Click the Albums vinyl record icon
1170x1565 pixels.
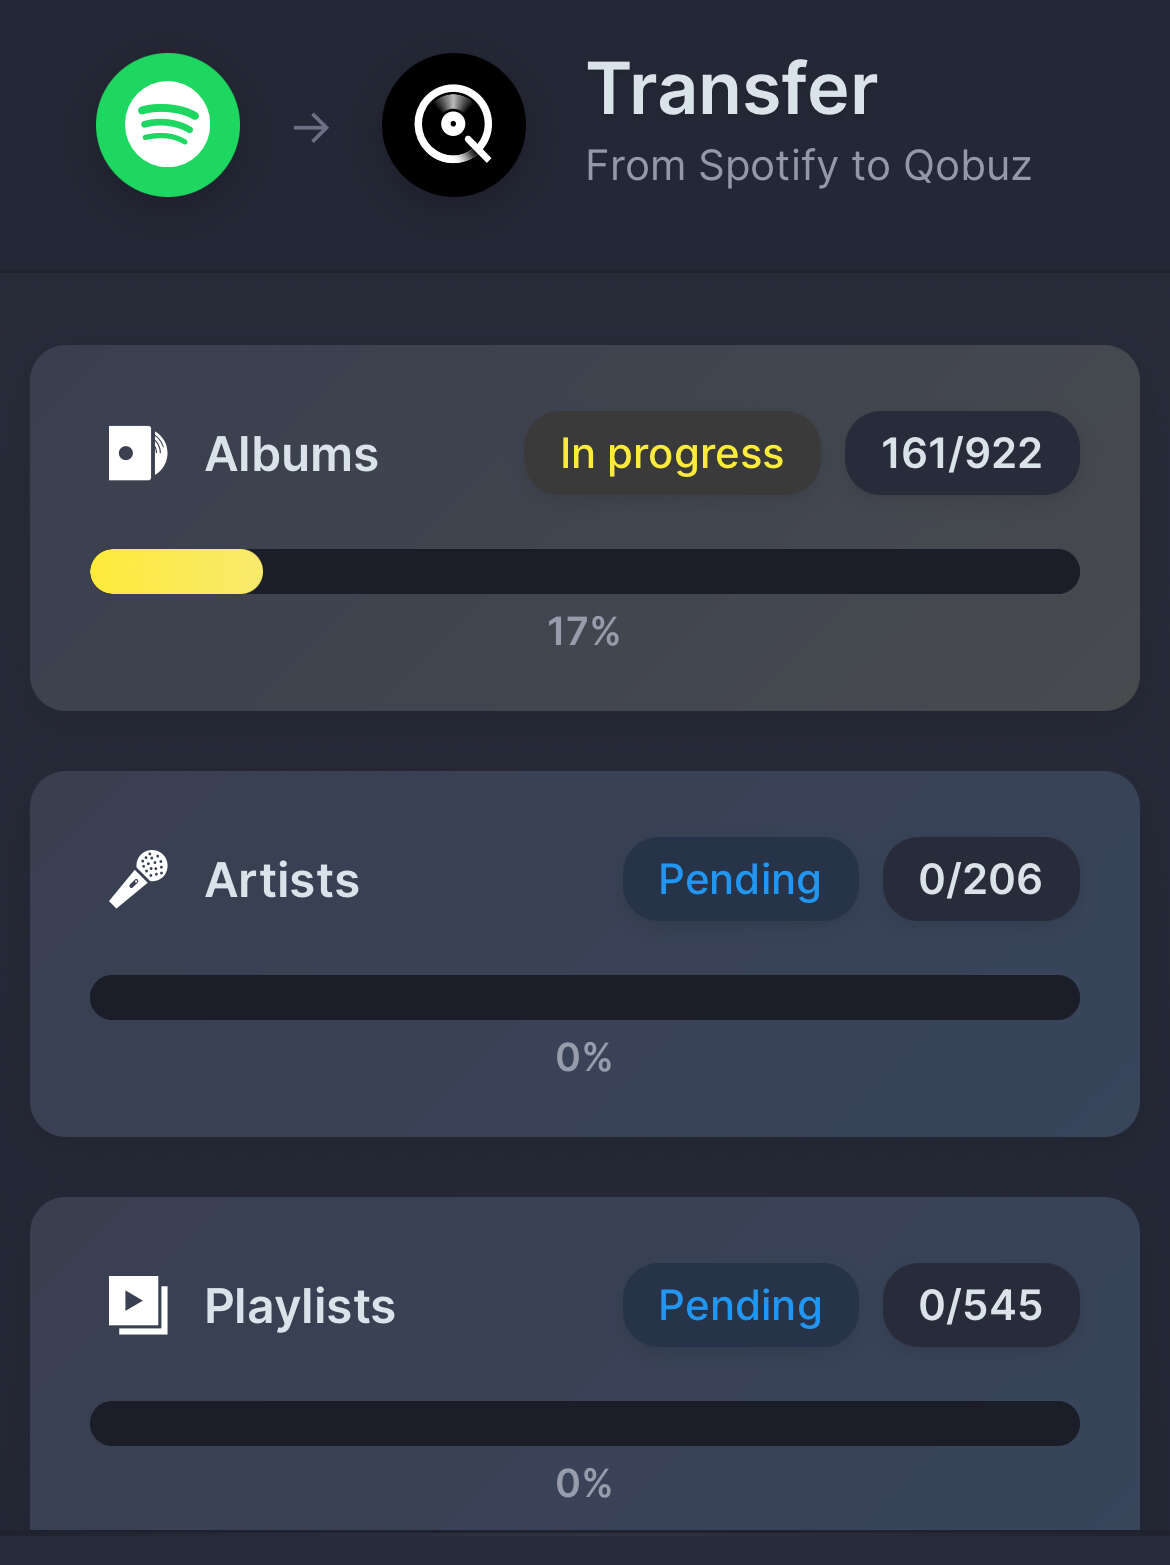[x=138, y=453]
